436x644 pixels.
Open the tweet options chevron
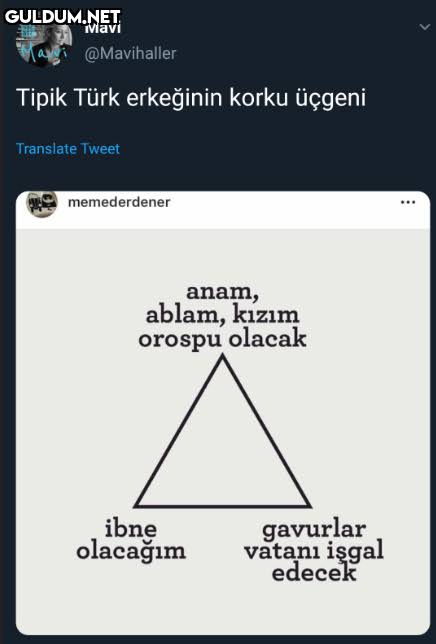tap(425, 27)
